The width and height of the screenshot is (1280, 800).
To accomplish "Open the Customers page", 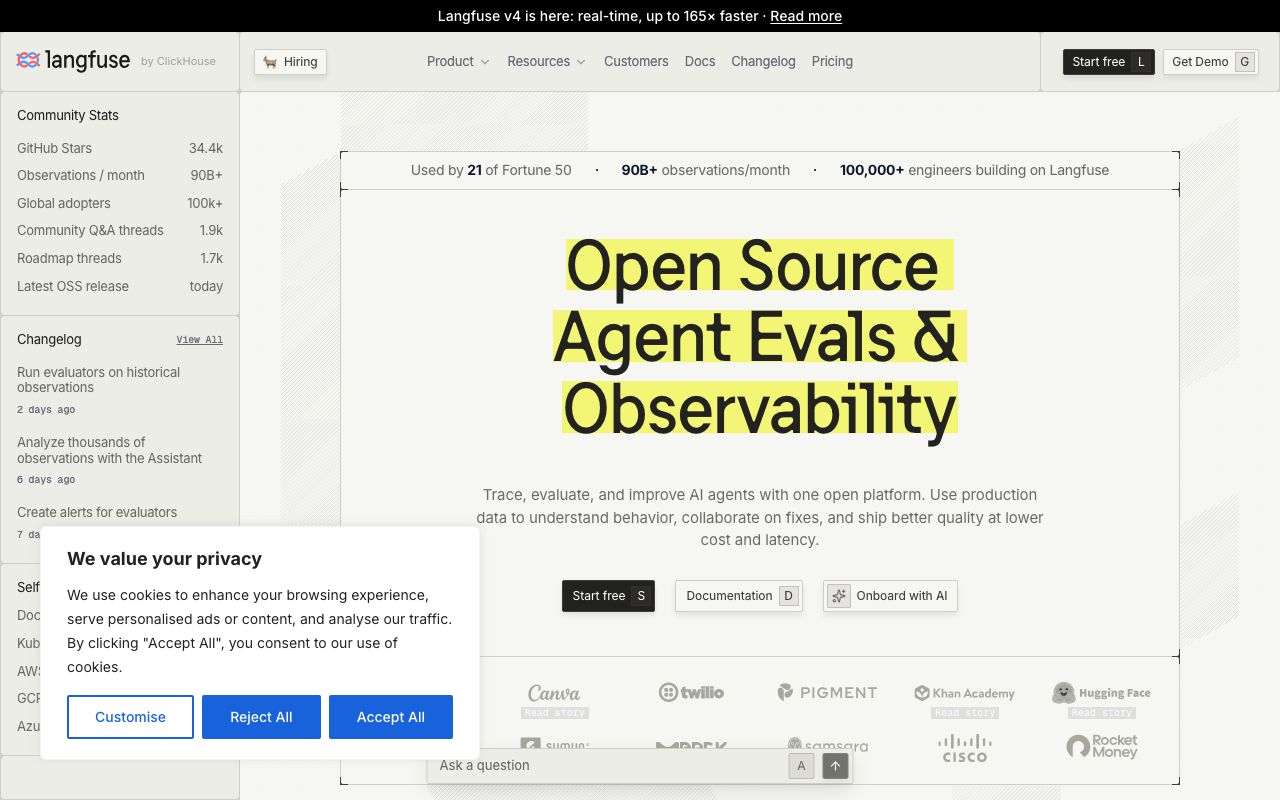I will pos(636,61).
